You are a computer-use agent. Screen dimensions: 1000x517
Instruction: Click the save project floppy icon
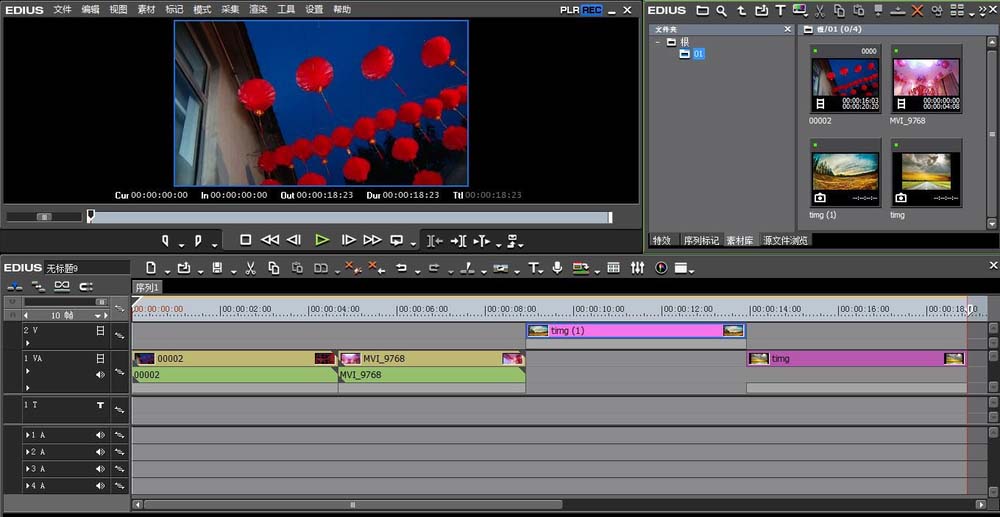tap(217, 268)
